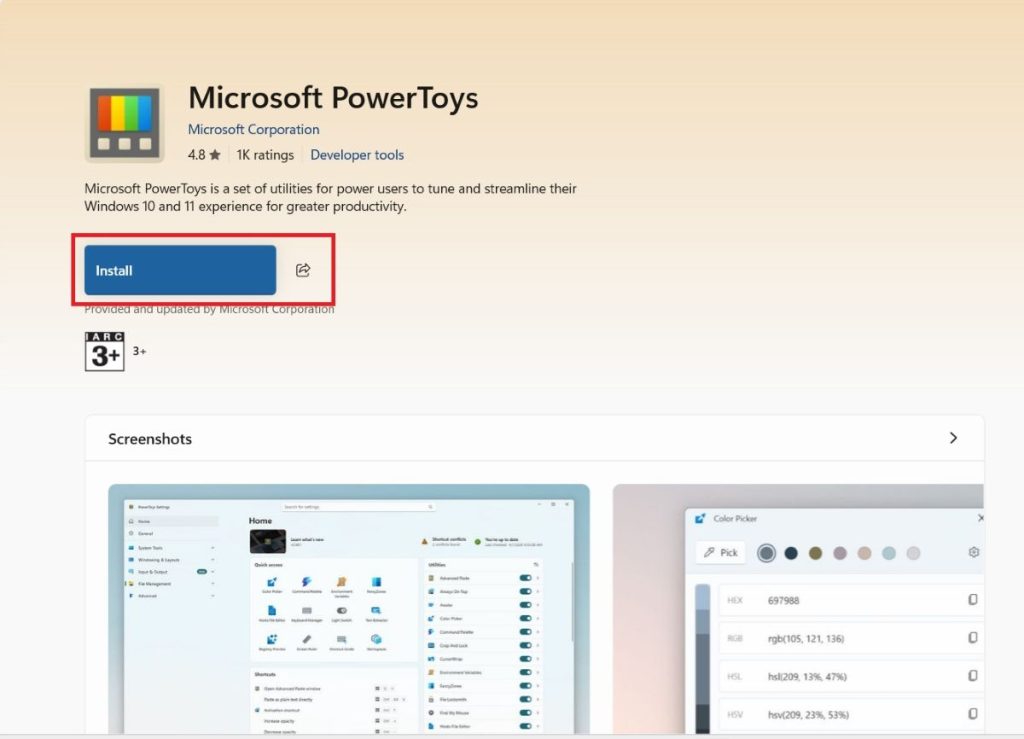The height and width of the screenshot is (739, 1024).
Task: Click the Screenshots section heading
Action: click(150, 439)
